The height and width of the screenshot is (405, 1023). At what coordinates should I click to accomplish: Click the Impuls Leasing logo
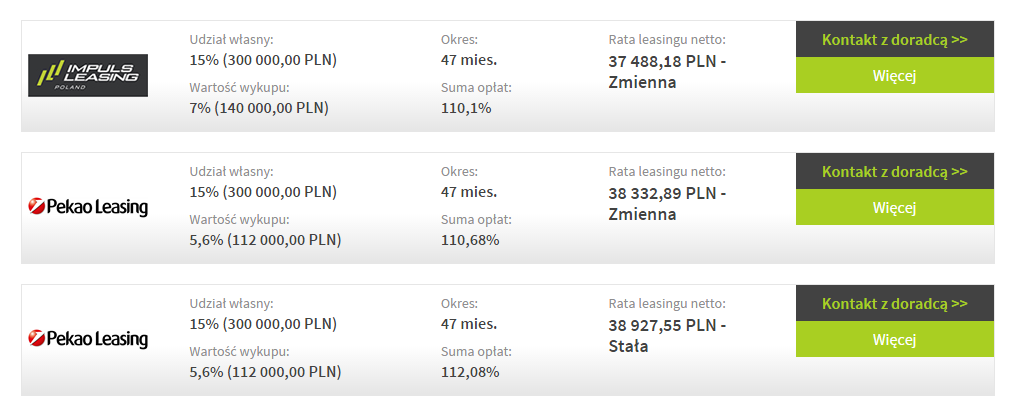click(88, 75)
